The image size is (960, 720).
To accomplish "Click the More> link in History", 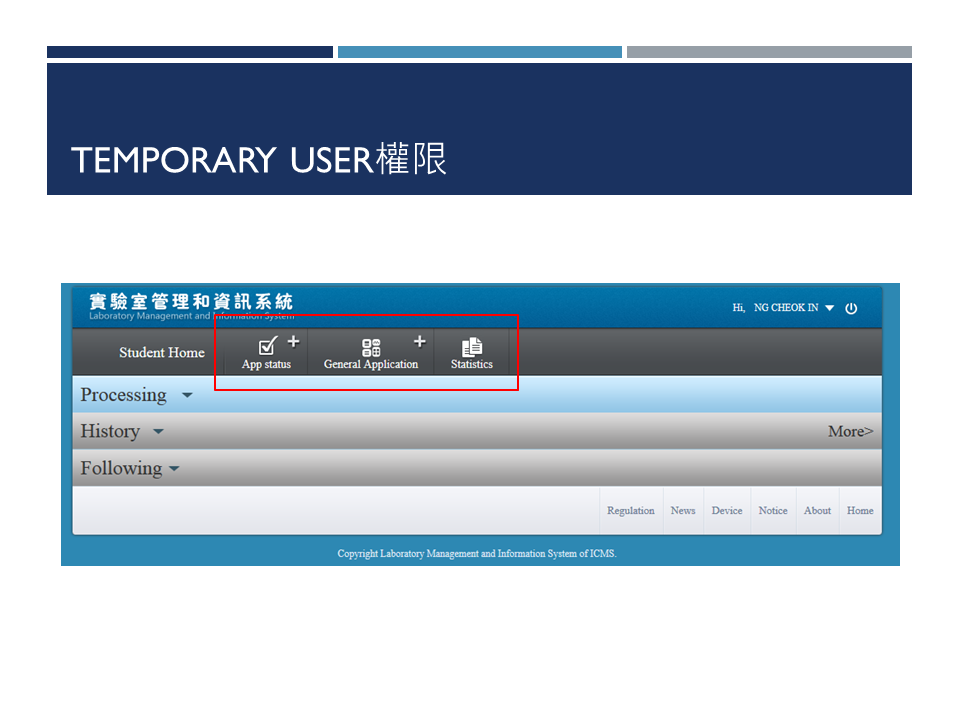I will (x=850, y=432).
